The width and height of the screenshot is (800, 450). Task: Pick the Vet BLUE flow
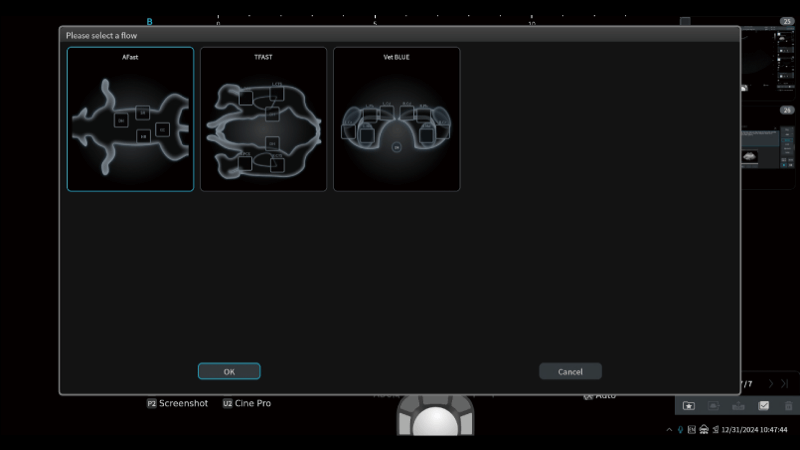click(396, 119)
